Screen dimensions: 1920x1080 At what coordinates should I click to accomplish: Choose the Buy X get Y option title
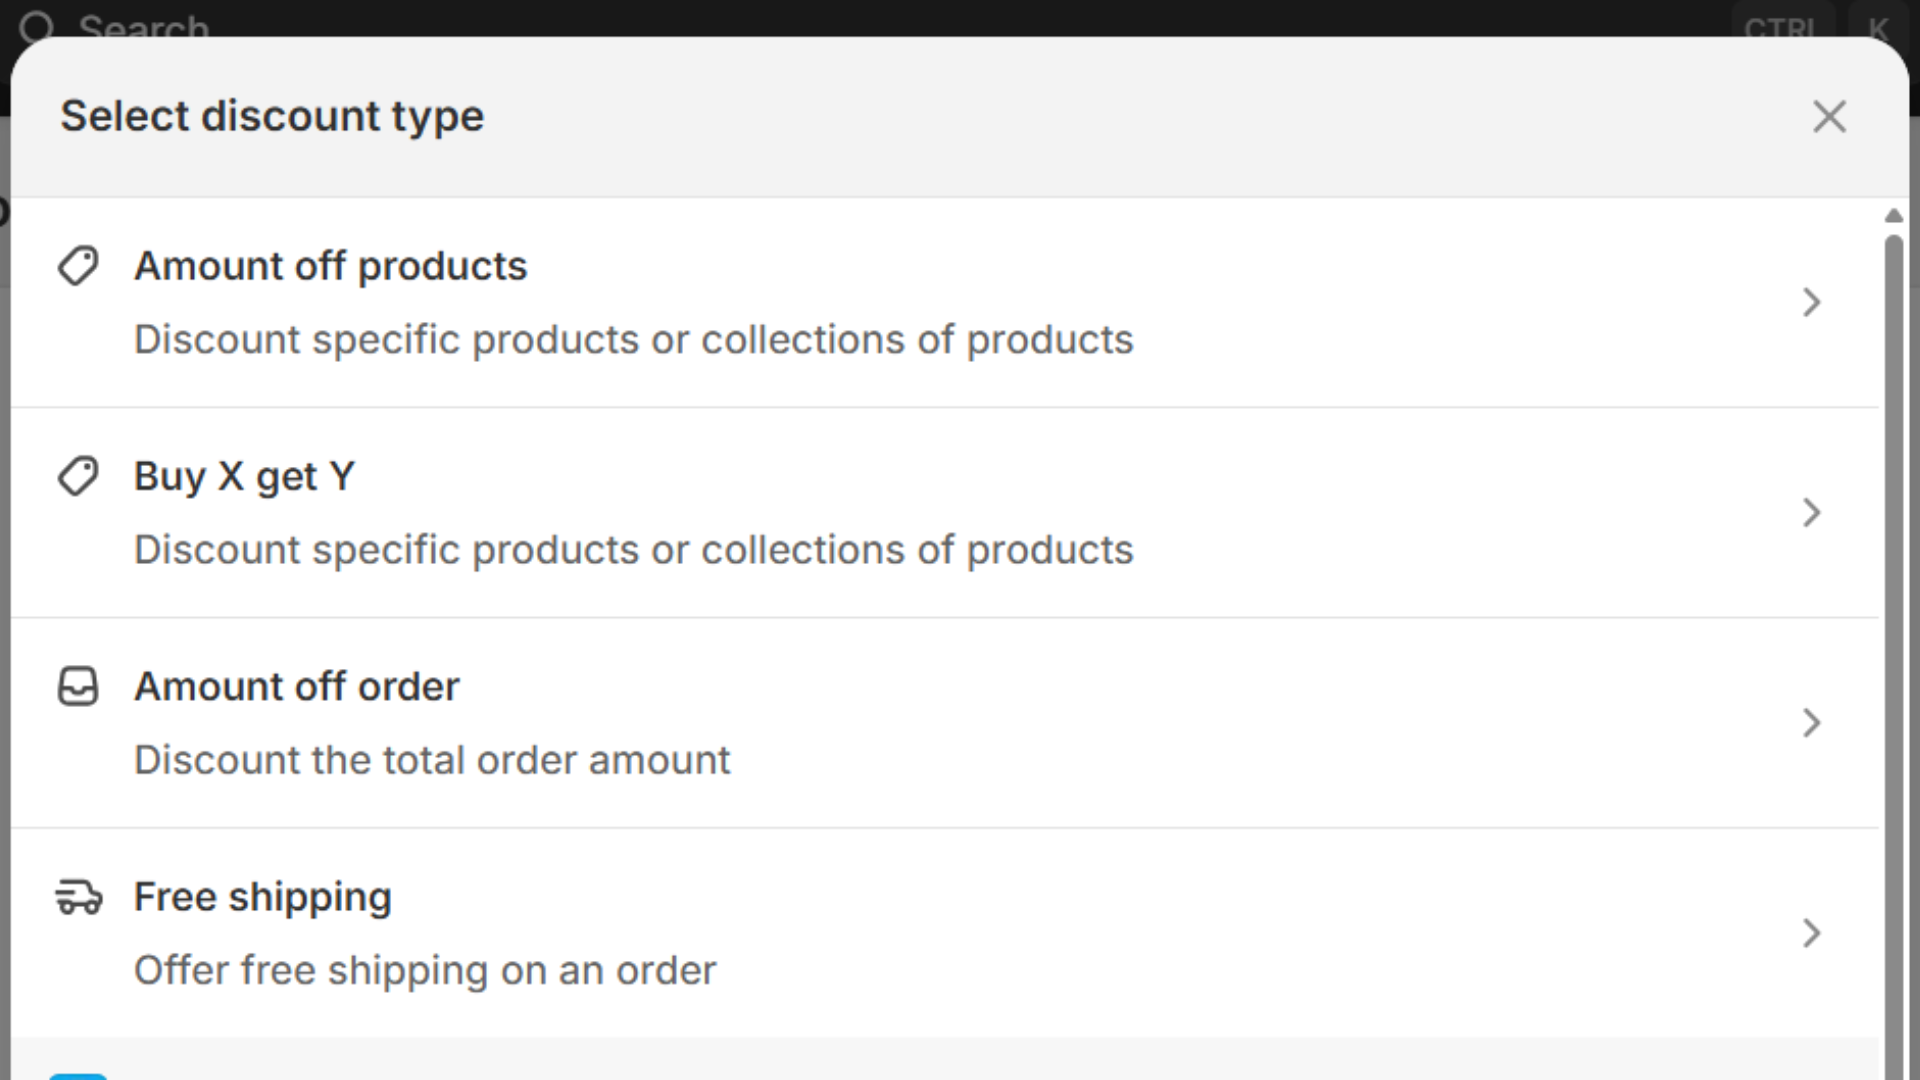[244, 476]
